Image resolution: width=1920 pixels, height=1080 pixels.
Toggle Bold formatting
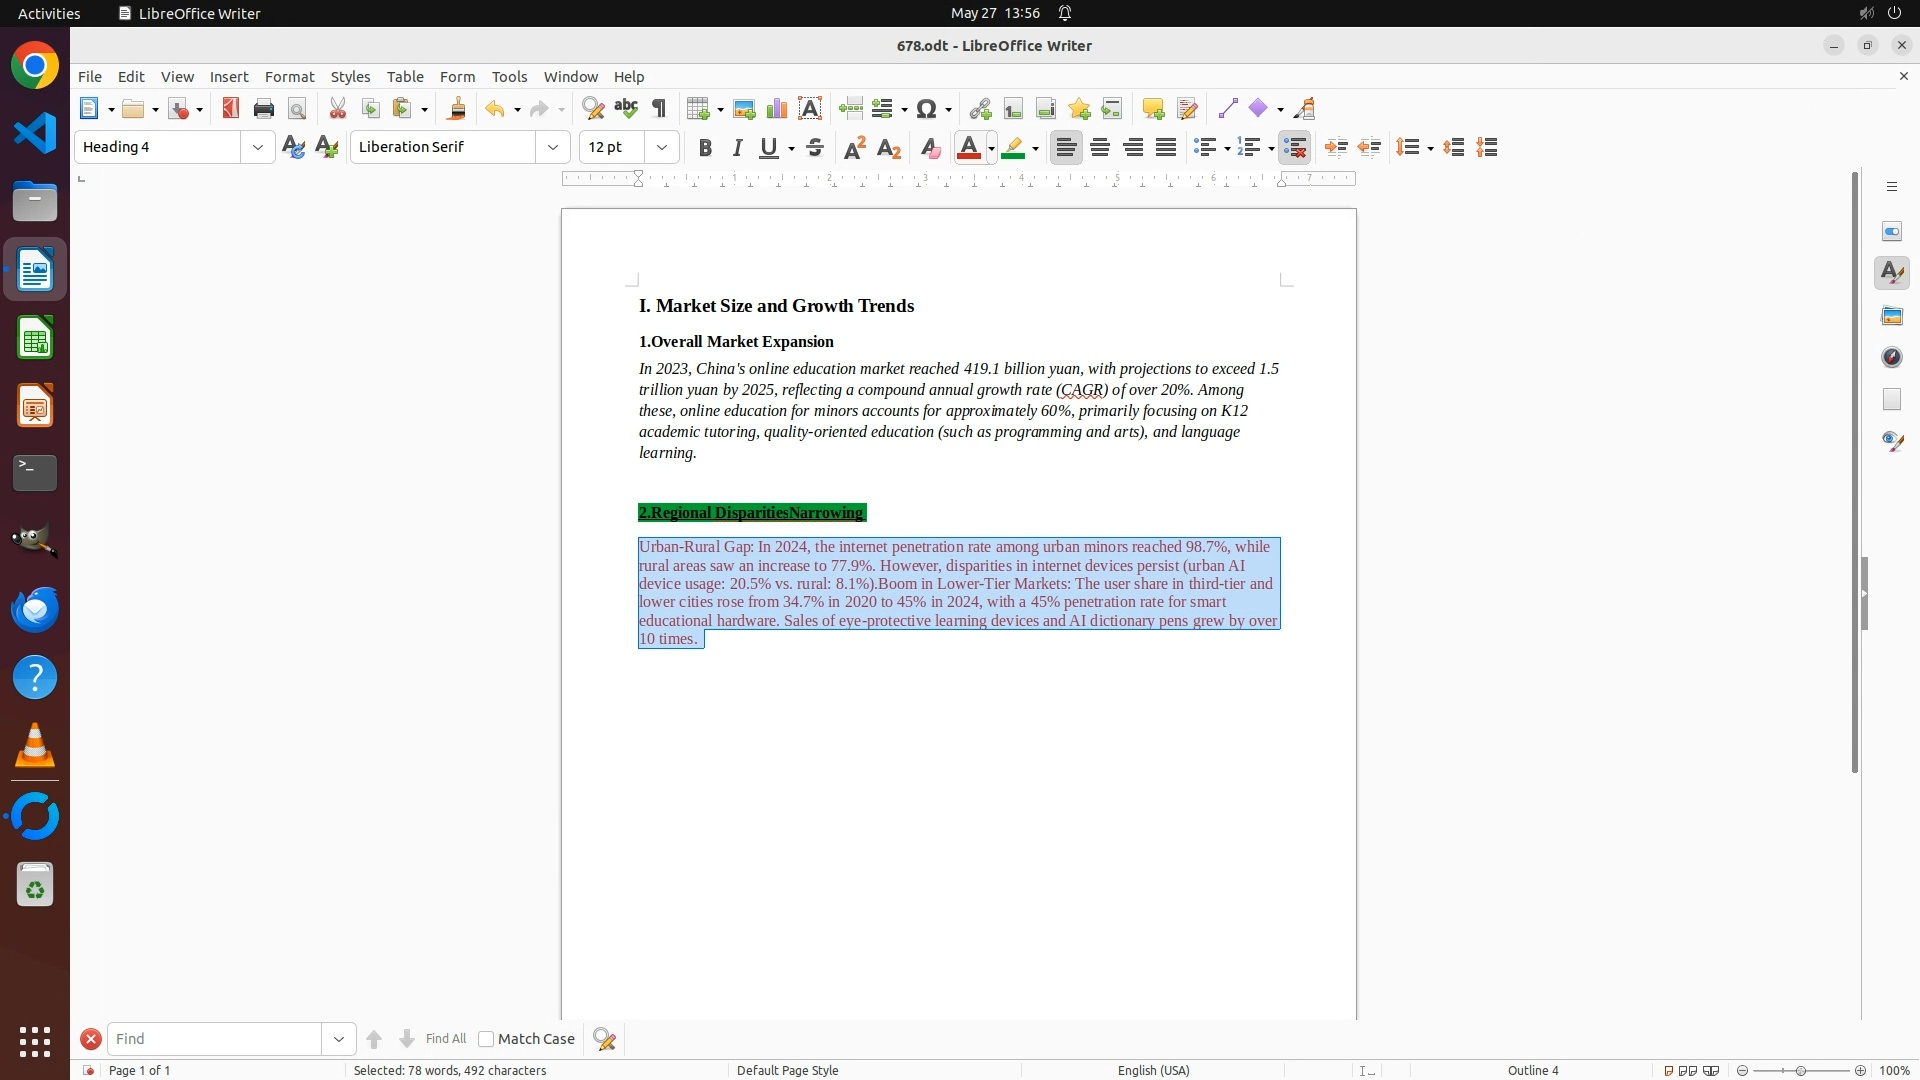point(705,148)
